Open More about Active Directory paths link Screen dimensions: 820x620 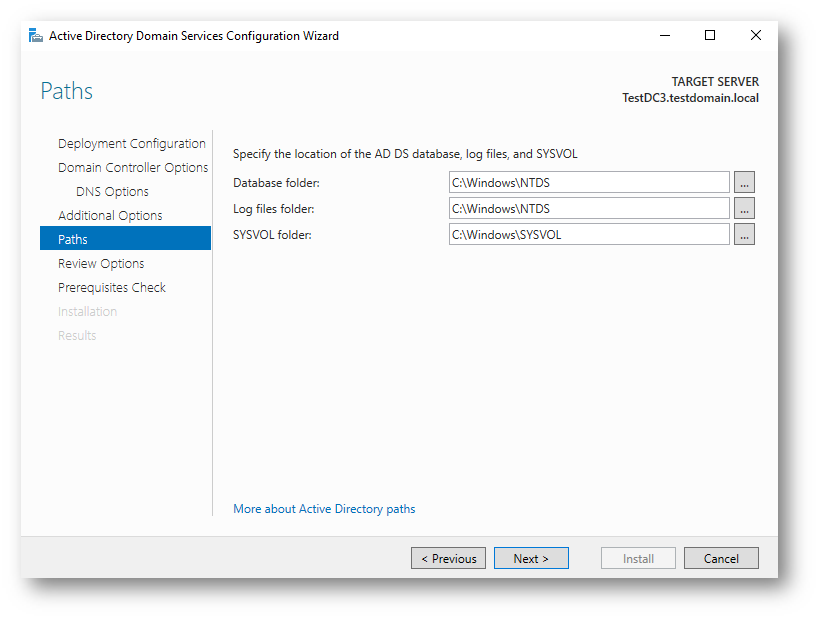324,509
